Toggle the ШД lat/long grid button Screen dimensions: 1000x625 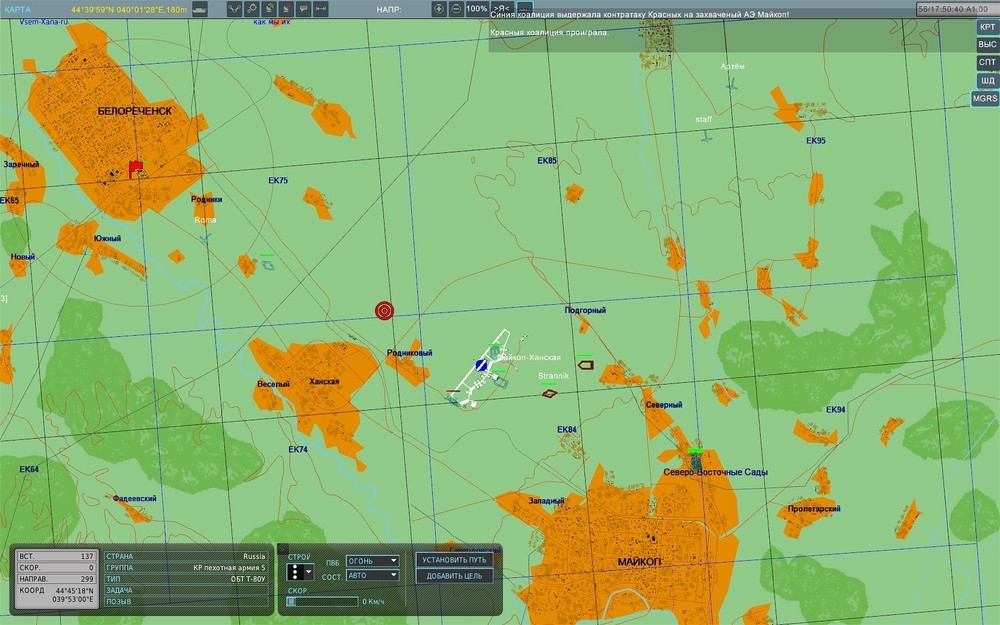[987, 80]
